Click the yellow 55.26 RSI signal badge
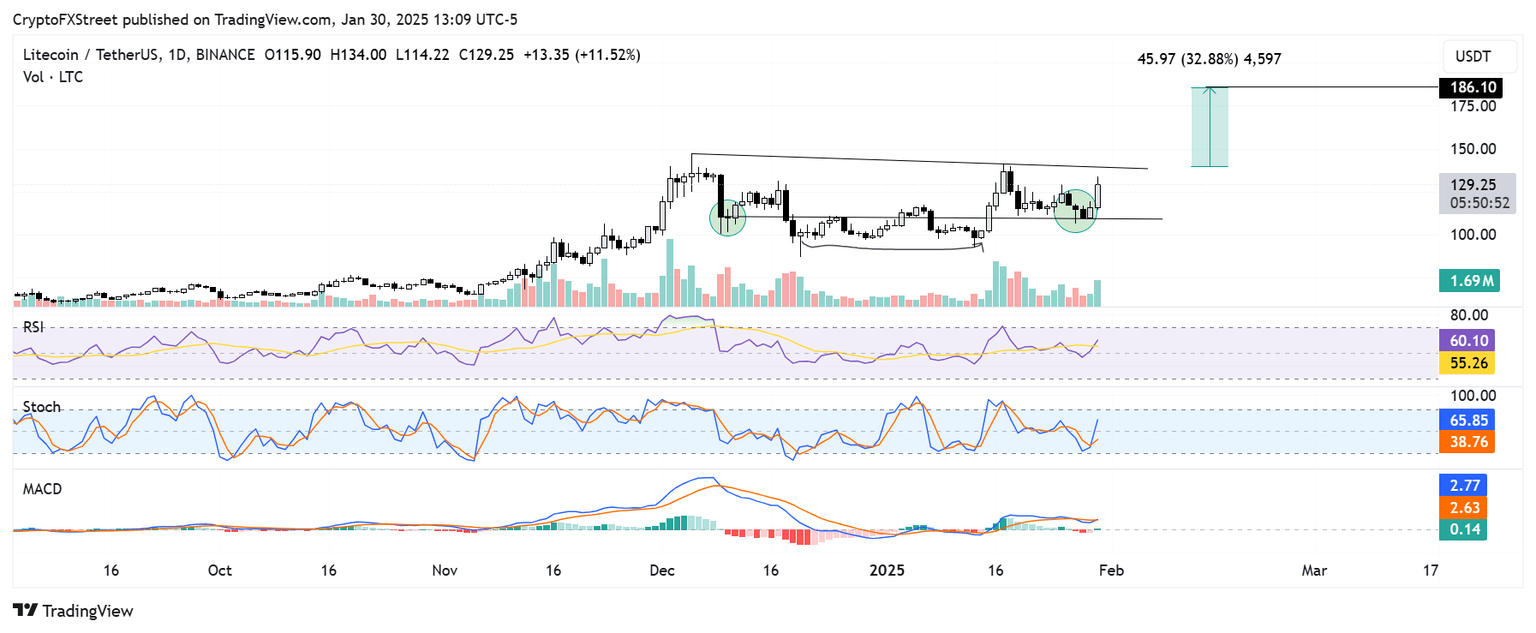 tap(1469, 363)
